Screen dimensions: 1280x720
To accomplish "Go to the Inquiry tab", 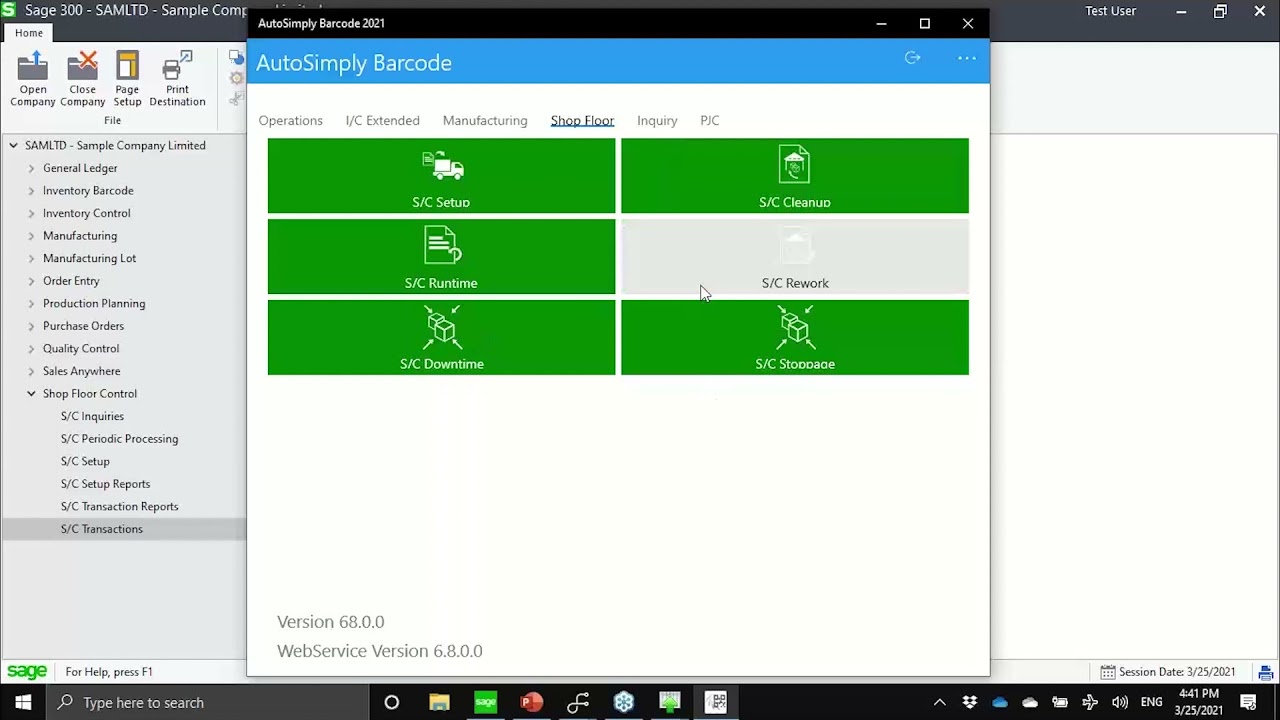I will pyautogui.click(x=657, y=120).
